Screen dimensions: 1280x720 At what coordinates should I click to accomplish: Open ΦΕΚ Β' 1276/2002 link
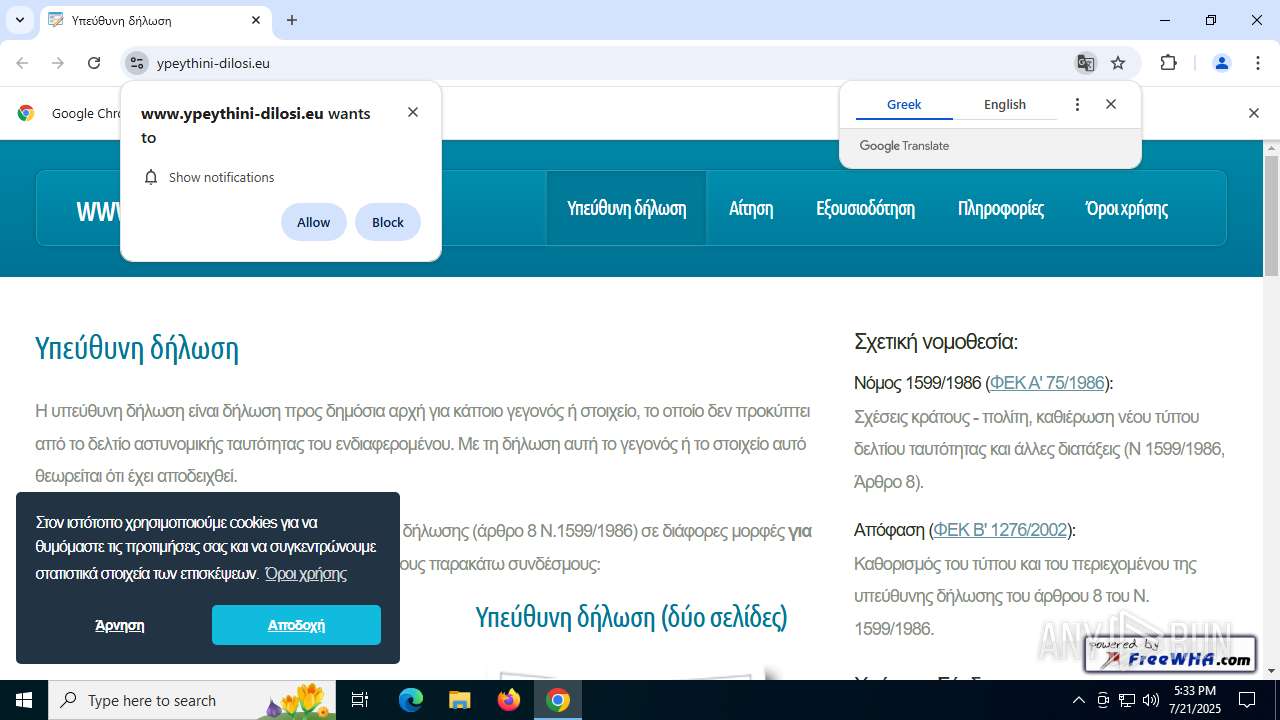tap(1000, 530)
